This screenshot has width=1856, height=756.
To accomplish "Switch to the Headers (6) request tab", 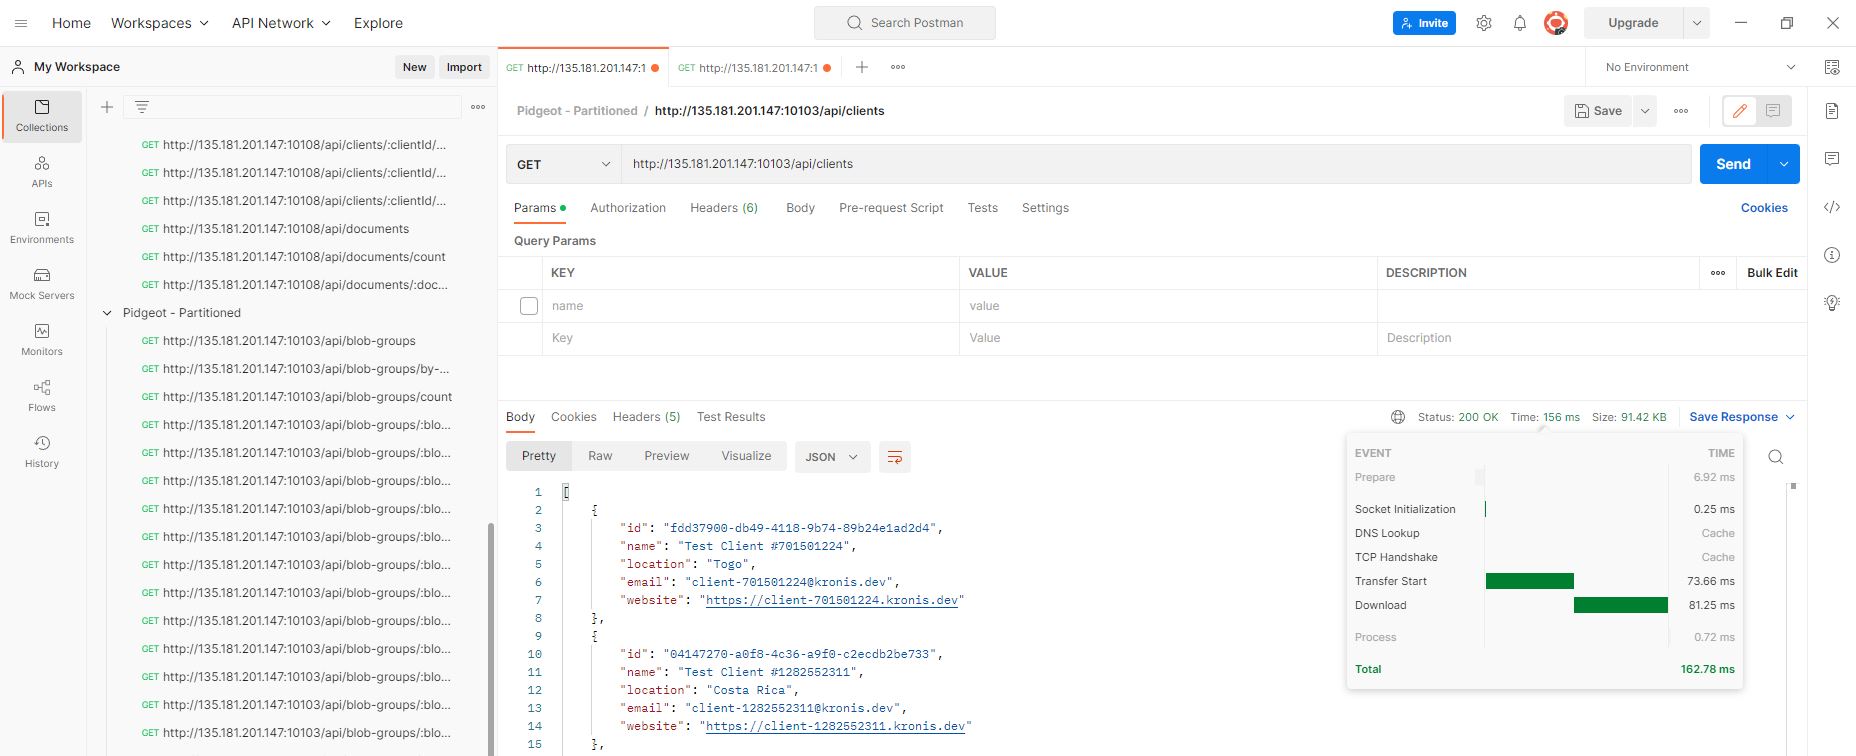I will [x=724, y=208].
